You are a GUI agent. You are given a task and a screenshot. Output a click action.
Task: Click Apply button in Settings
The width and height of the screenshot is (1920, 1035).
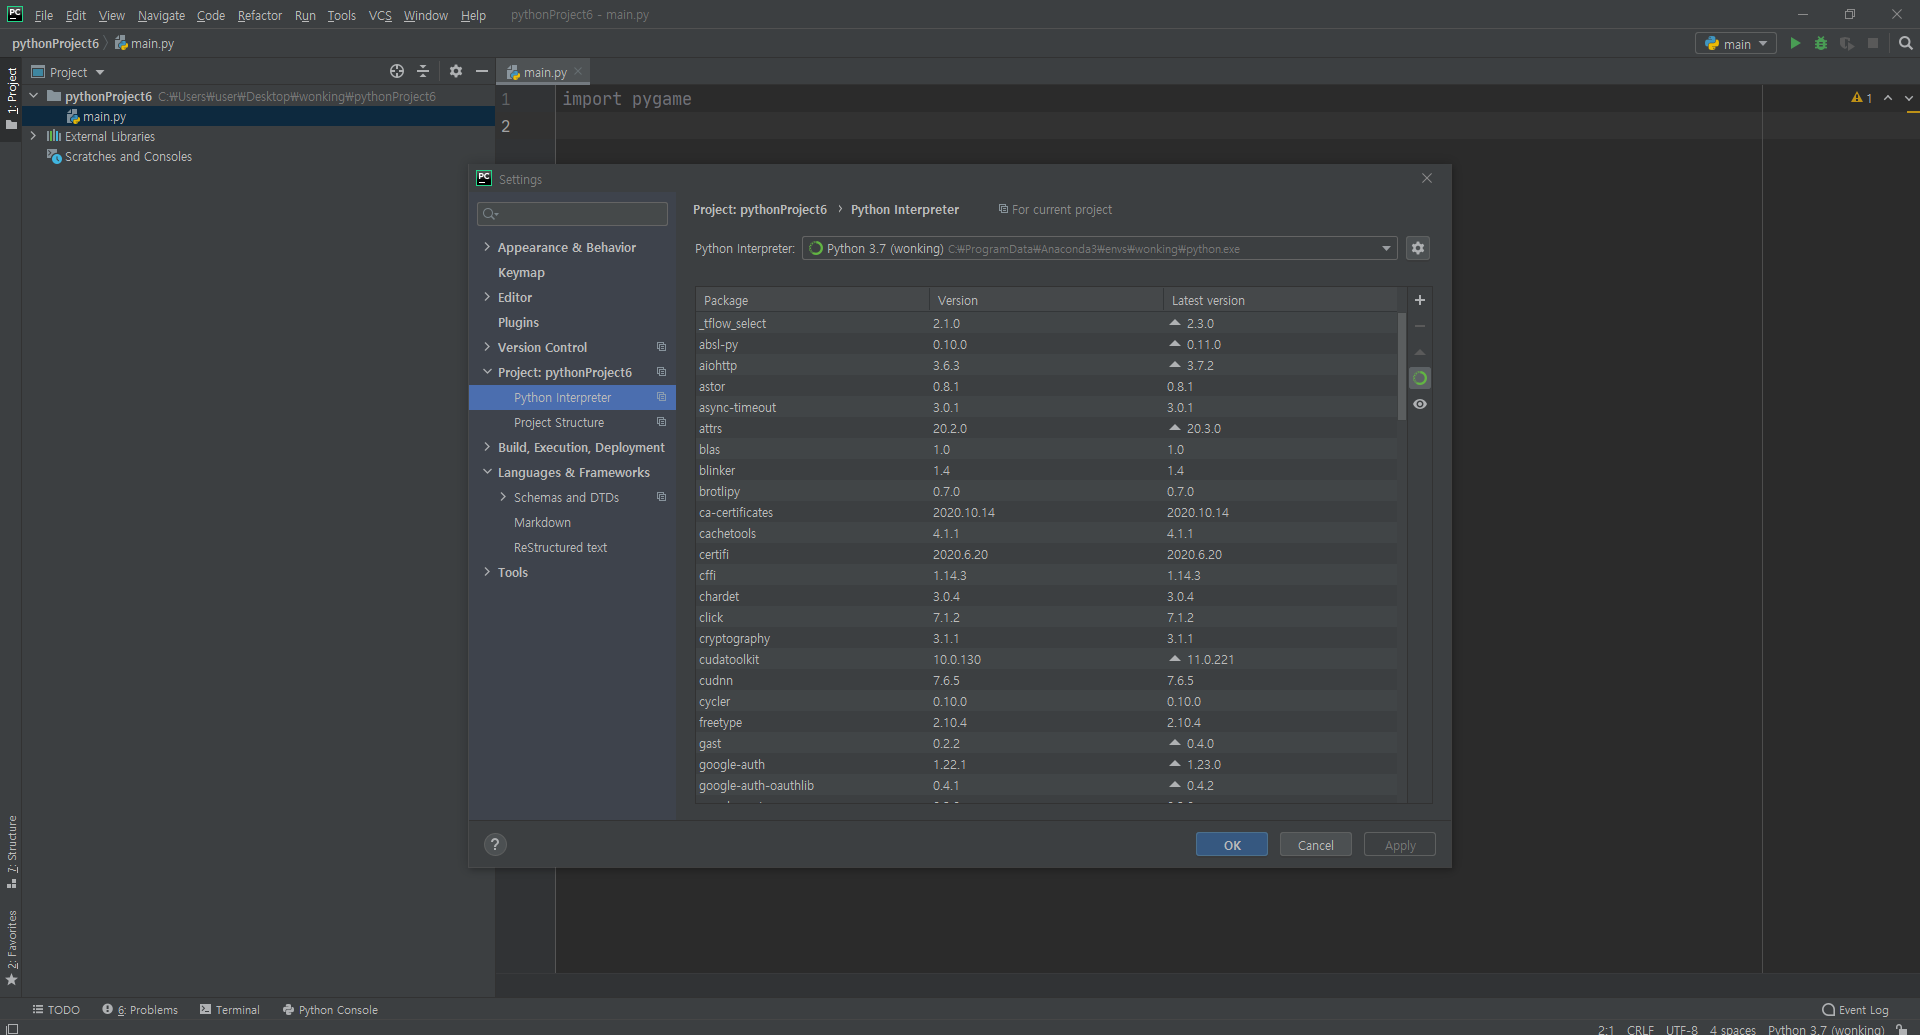pyautogui.click(x=1400, y=845)
